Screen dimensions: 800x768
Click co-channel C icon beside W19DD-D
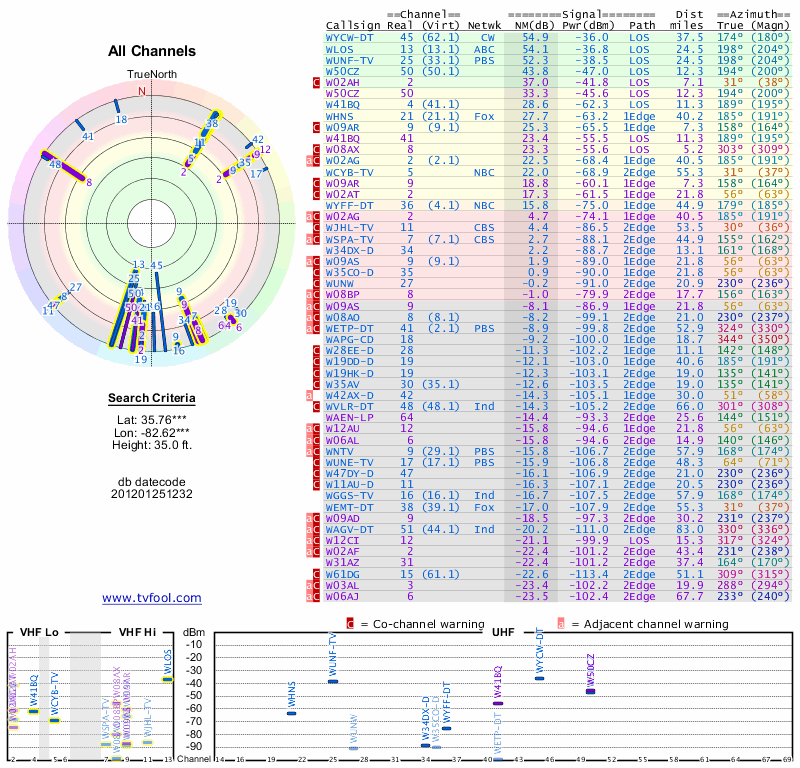pos(316,362)
